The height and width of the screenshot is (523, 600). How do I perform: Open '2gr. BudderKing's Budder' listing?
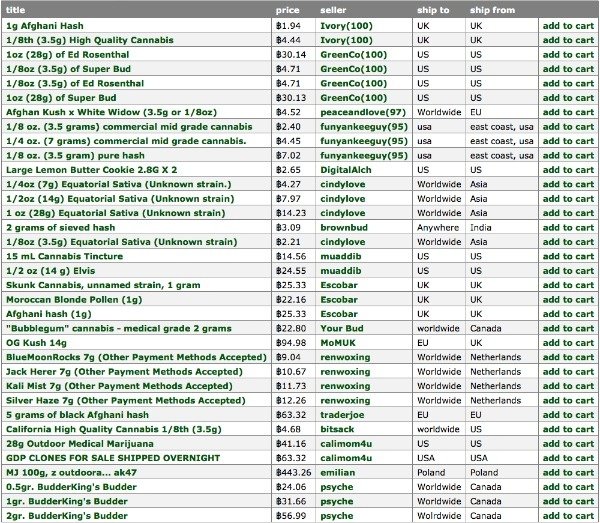(x=67, y=516)
